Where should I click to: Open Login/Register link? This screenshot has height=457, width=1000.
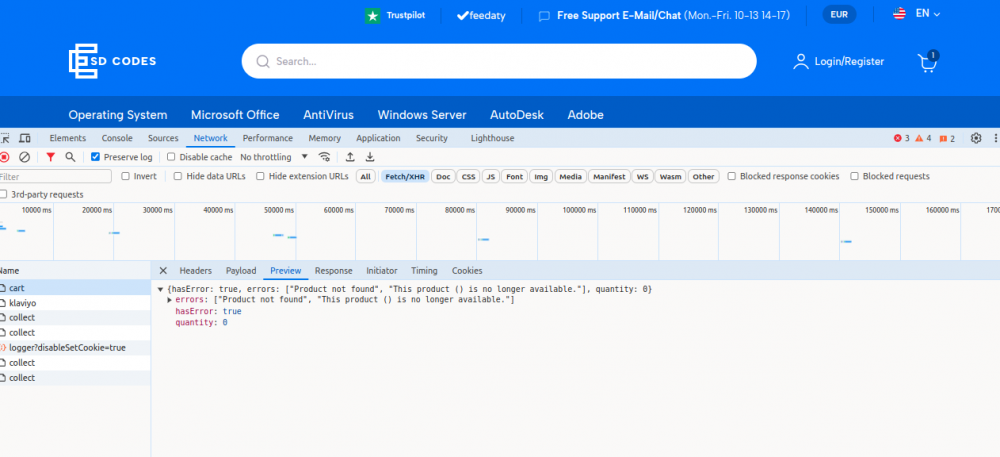[x=849, y=61]
